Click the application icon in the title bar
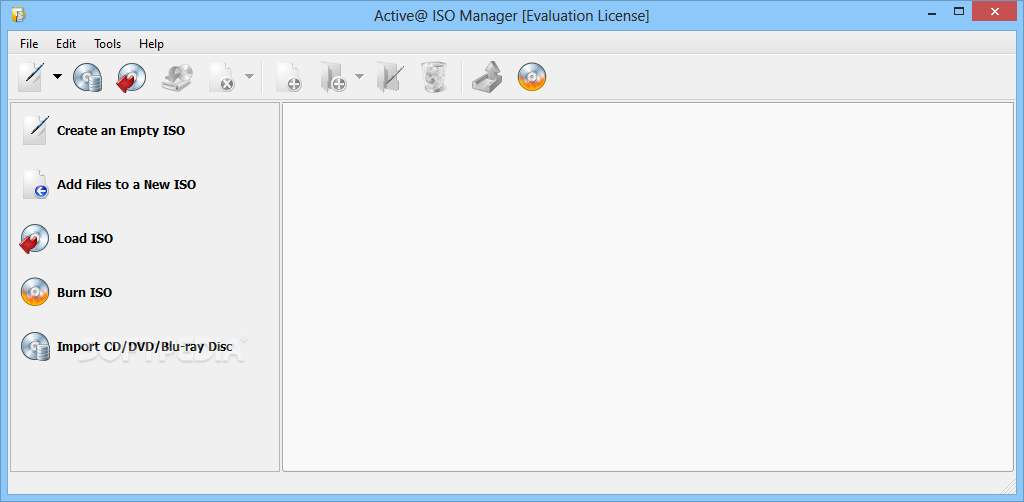This screenshot has height=502, width=1024. (18, 14)
